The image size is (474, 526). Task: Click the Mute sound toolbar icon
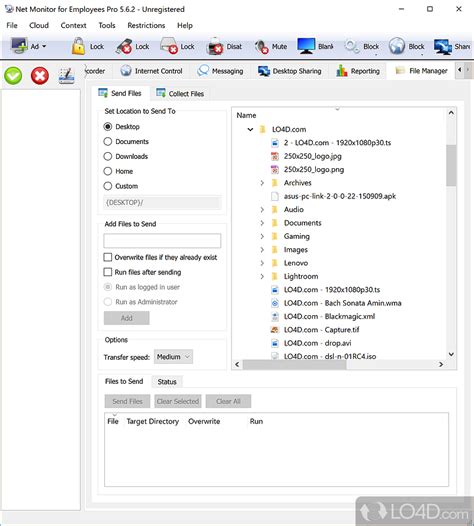261,47
